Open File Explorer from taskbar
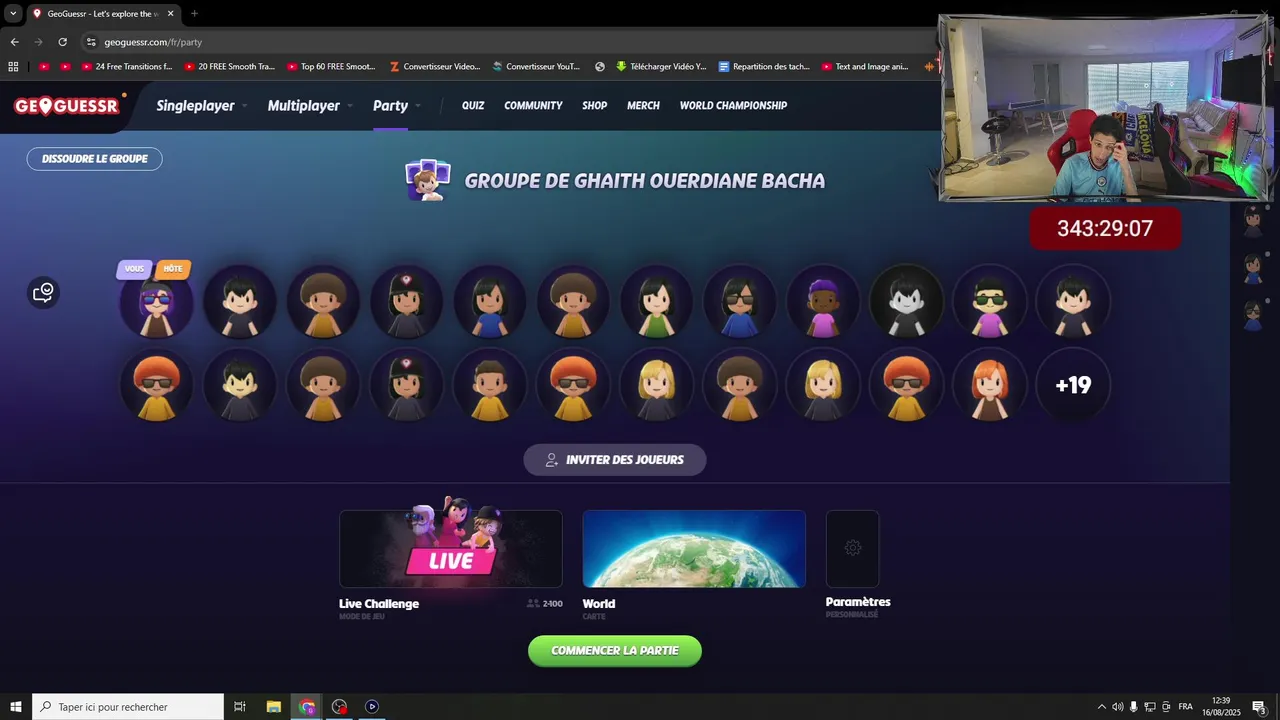This screenshot has height=720, width=1280. click(273, 707)
